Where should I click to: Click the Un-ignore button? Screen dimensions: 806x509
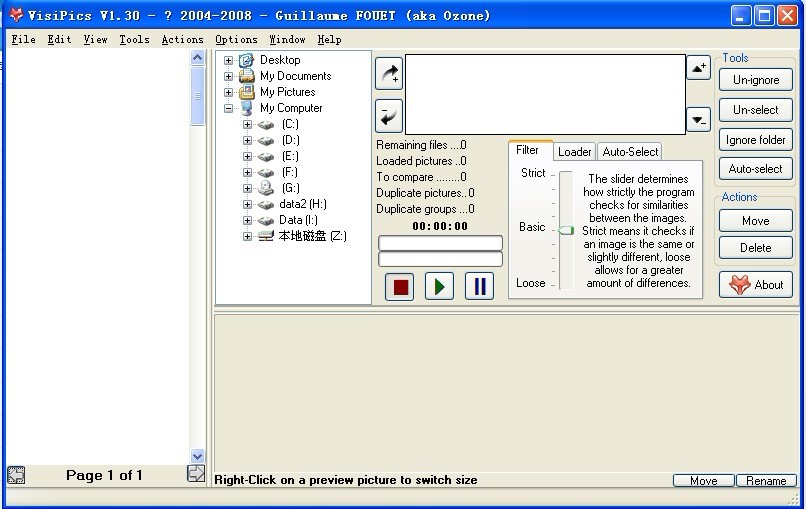[x=756, y=80]
